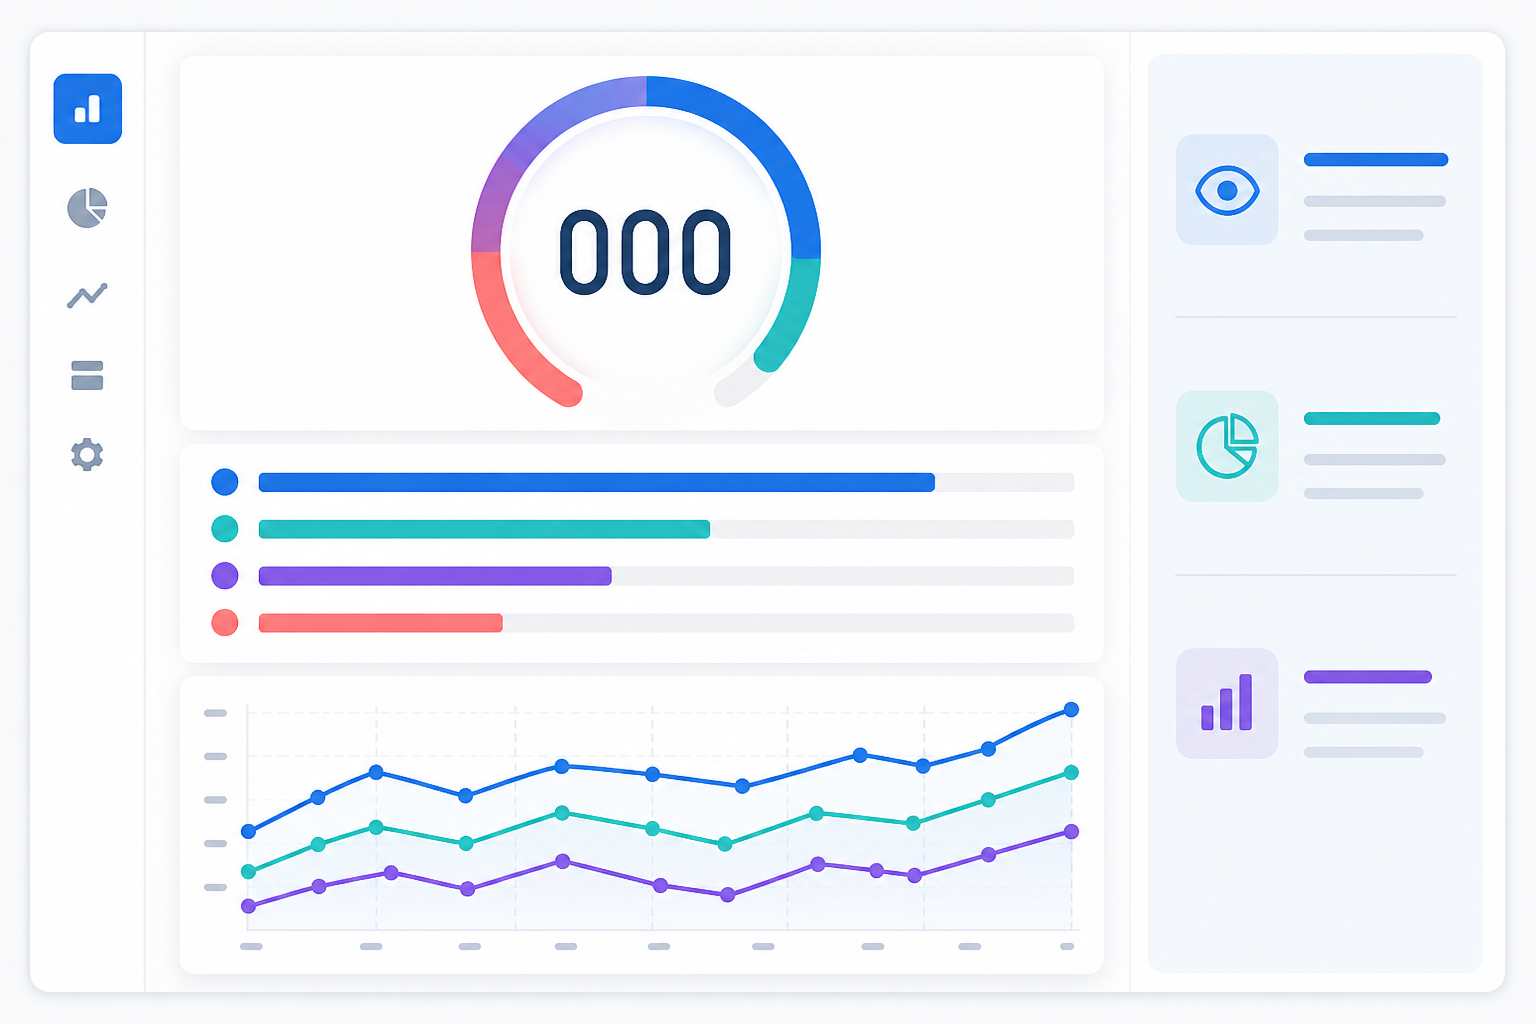Click the teal progress bar
1536x1024 pixels.
click(x=484, y=529)
